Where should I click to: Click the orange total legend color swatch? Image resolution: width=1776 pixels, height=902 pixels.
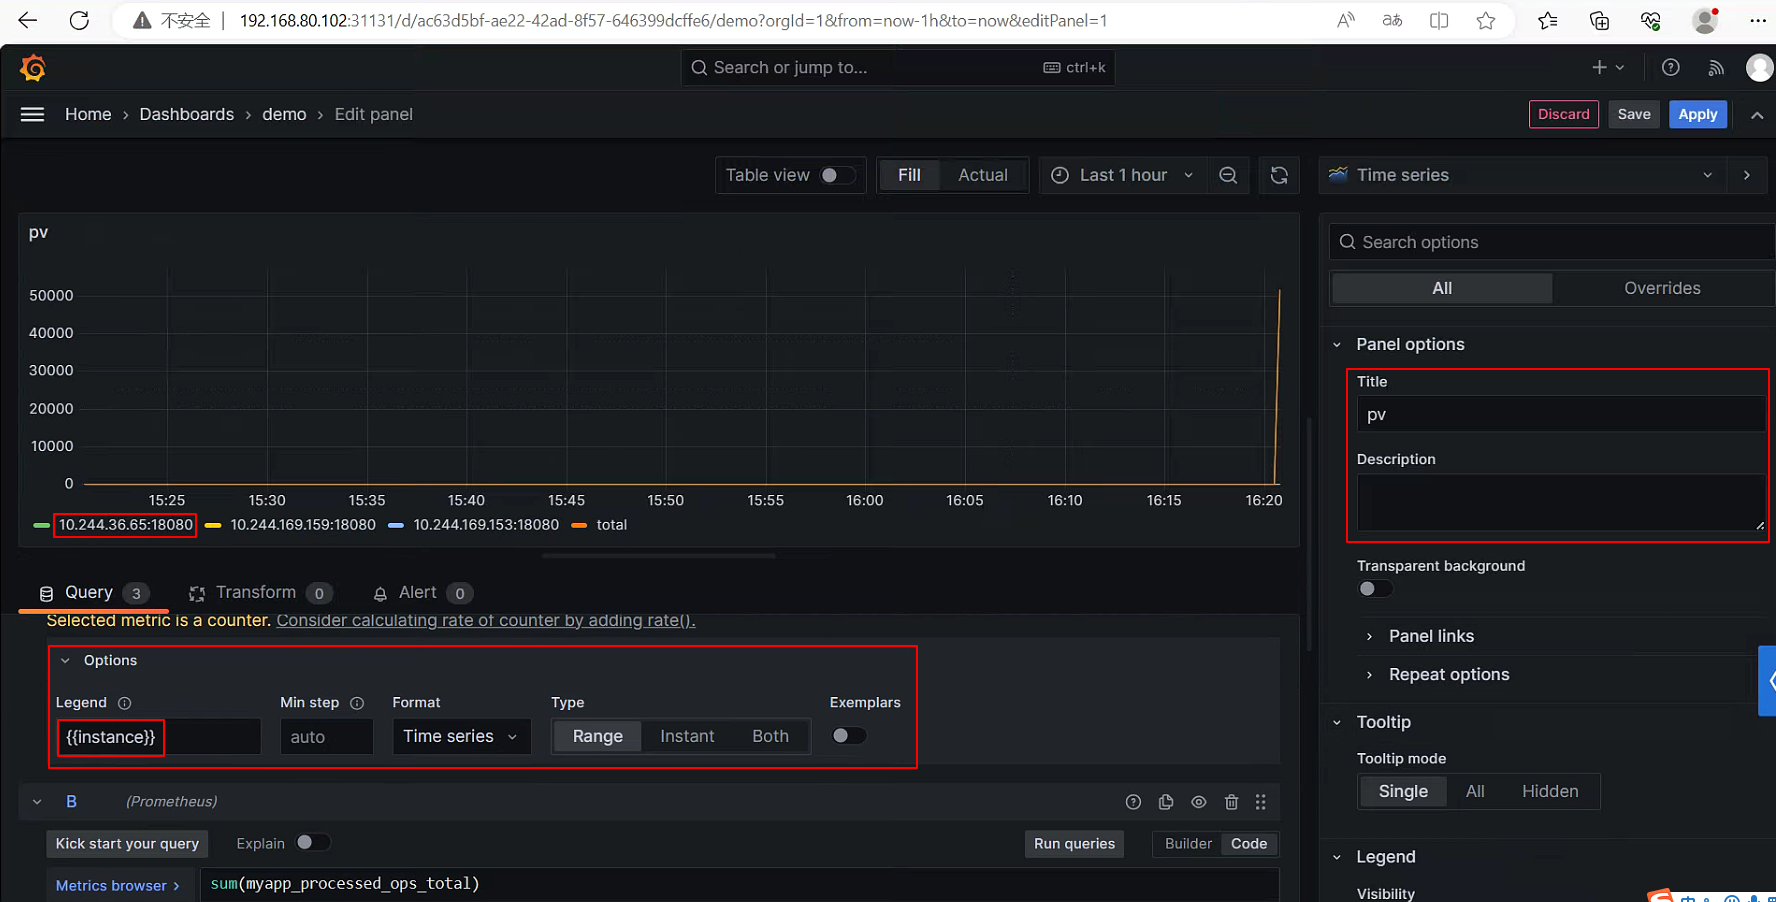coord(579,525)
